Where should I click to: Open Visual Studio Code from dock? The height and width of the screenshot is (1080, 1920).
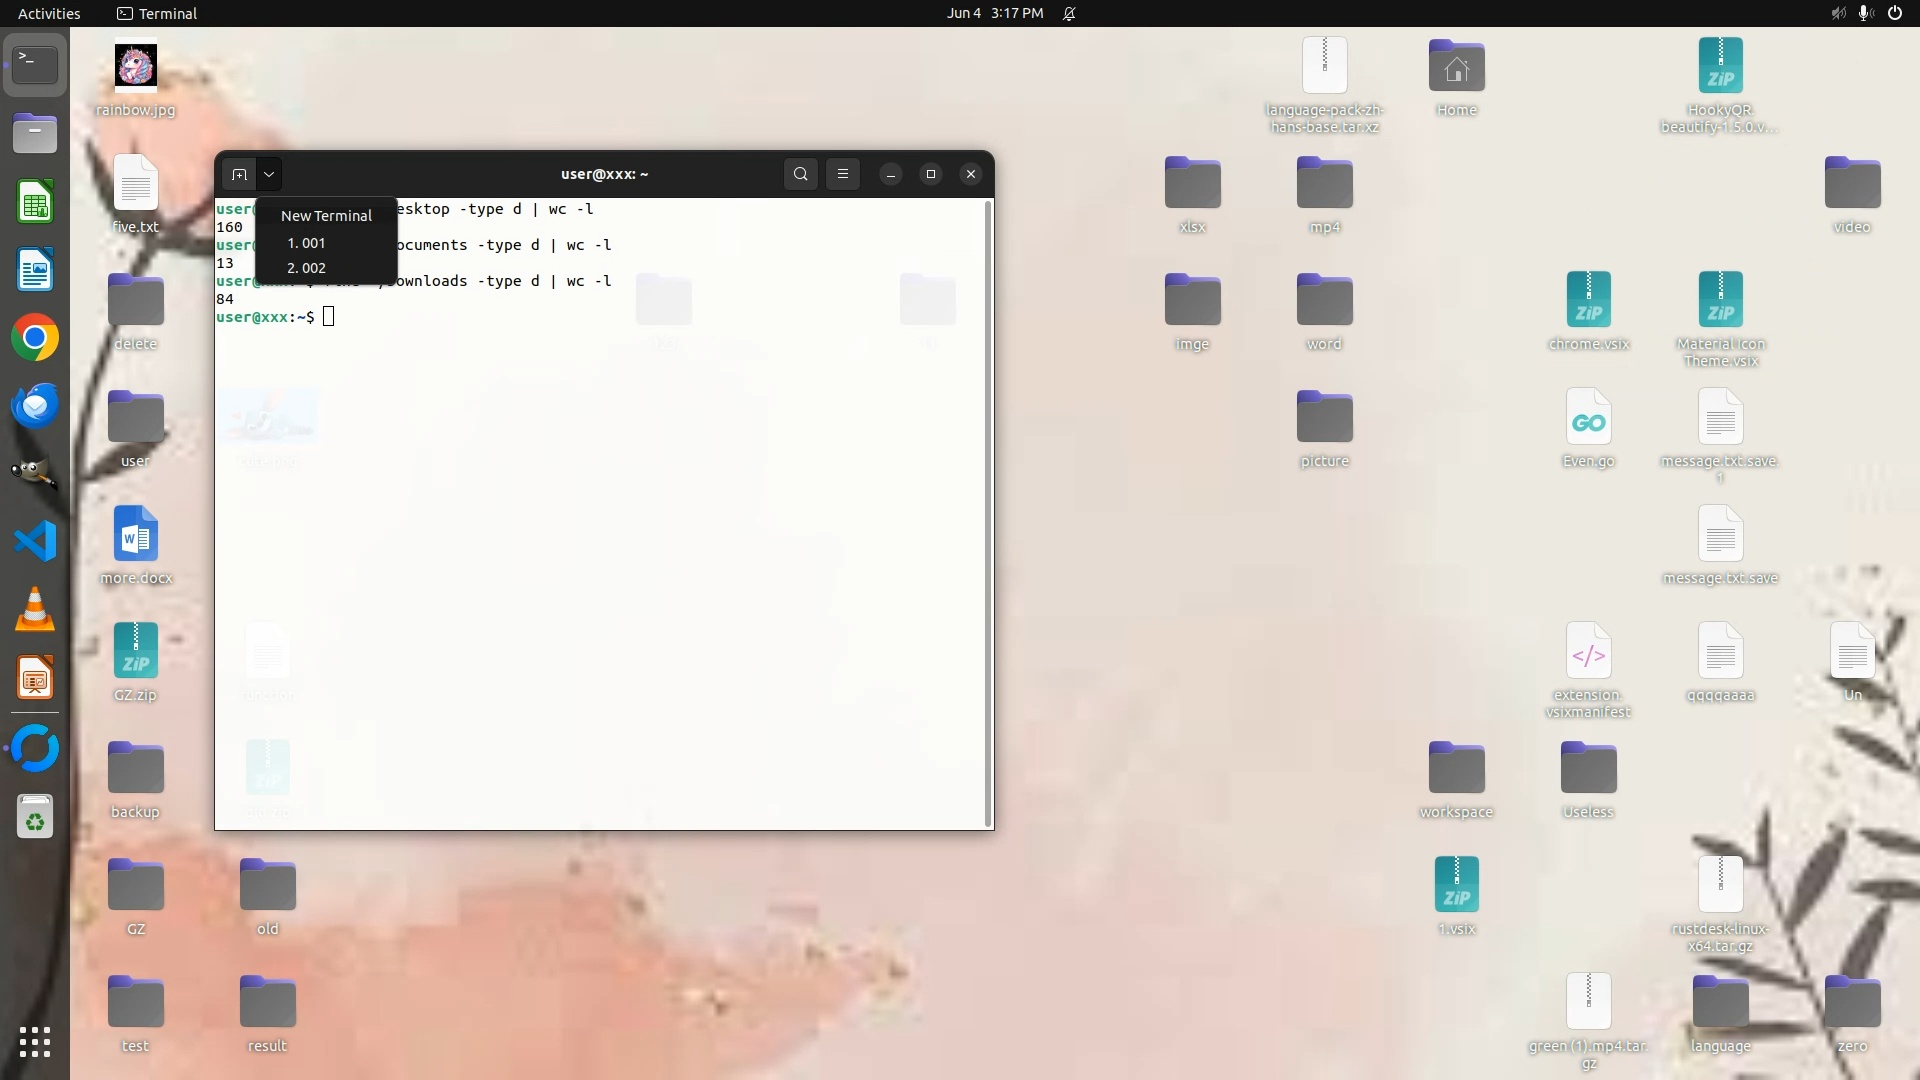(x=35, y=541)
